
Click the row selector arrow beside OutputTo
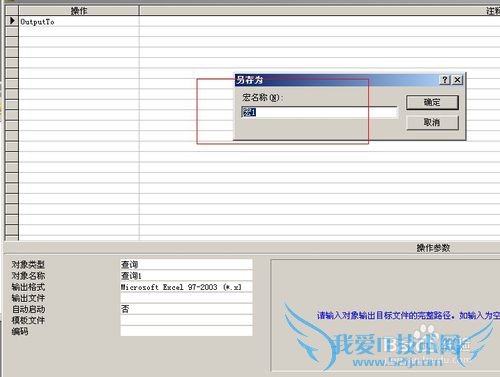pos(12,21)
